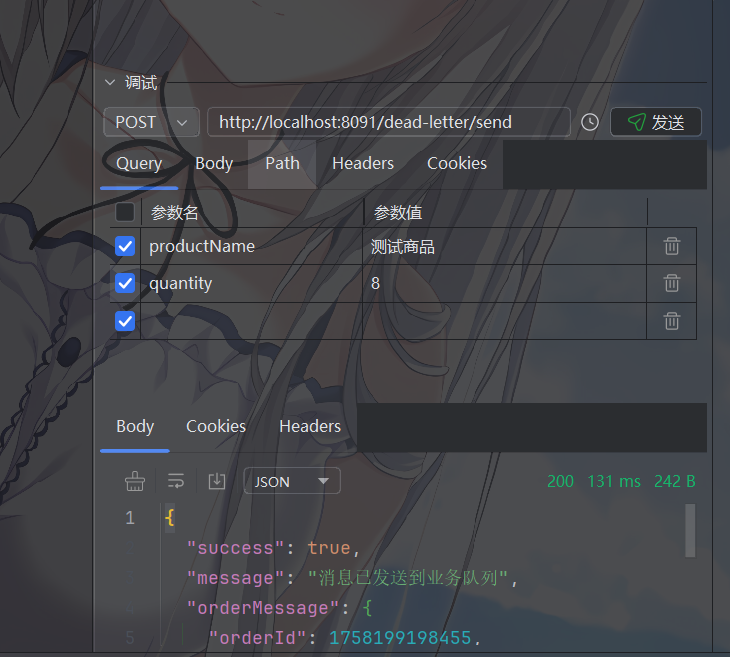Screen dimensions: 730x657
Task: Open the response Cookies tab
Action: point(215,426)
